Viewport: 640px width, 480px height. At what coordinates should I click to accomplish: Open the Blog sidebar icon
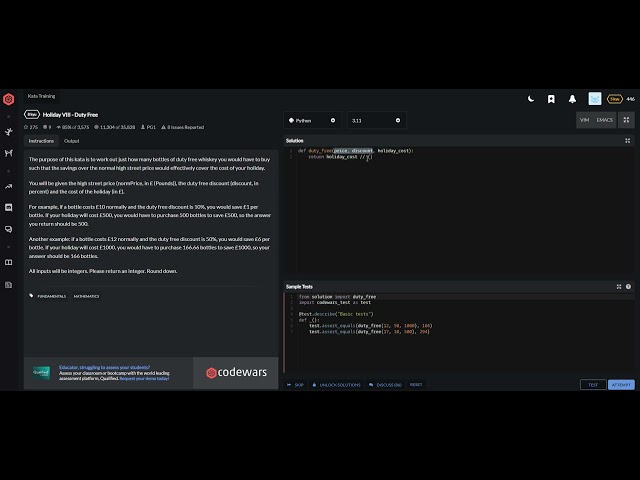pos(9,284)
